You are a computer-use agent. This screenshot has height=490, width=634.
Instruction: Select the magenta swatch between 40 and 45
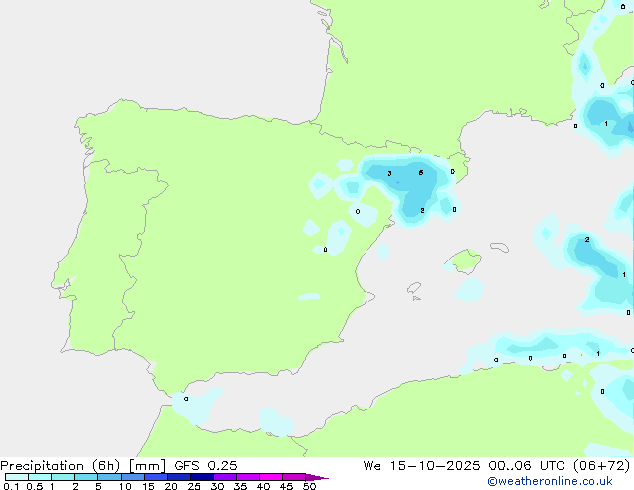click(x=271, y=477)
